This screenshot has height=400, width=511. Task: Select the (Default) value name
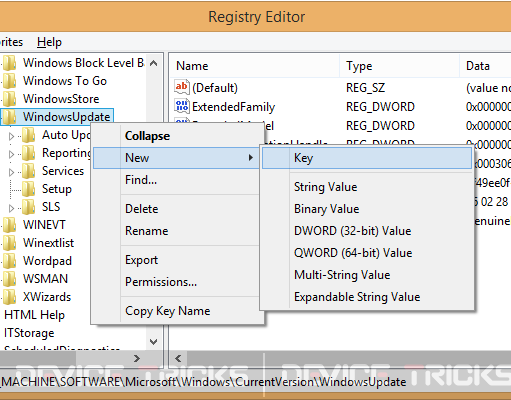pos(215,88)
